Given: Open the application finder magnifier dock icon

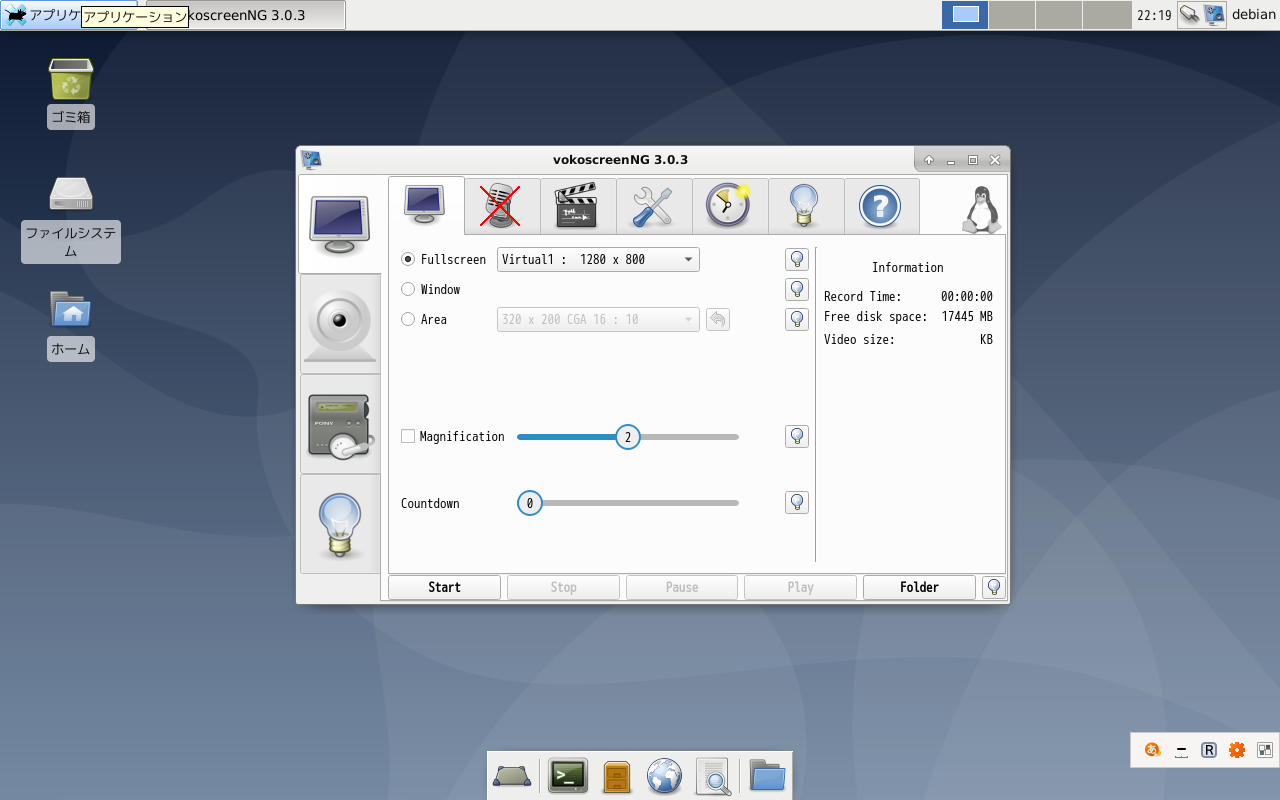Looking at the screenshot, I should [714, 776].
